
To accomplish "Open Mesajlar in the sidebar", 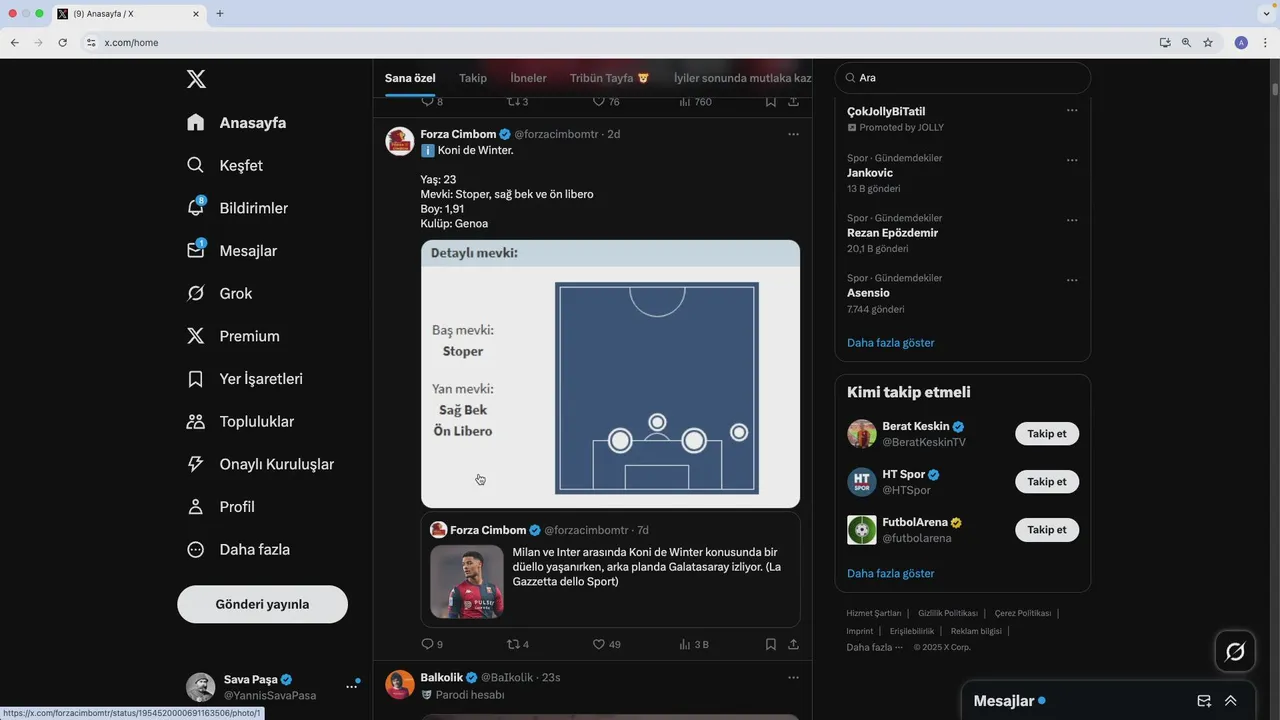I will 232,251.
